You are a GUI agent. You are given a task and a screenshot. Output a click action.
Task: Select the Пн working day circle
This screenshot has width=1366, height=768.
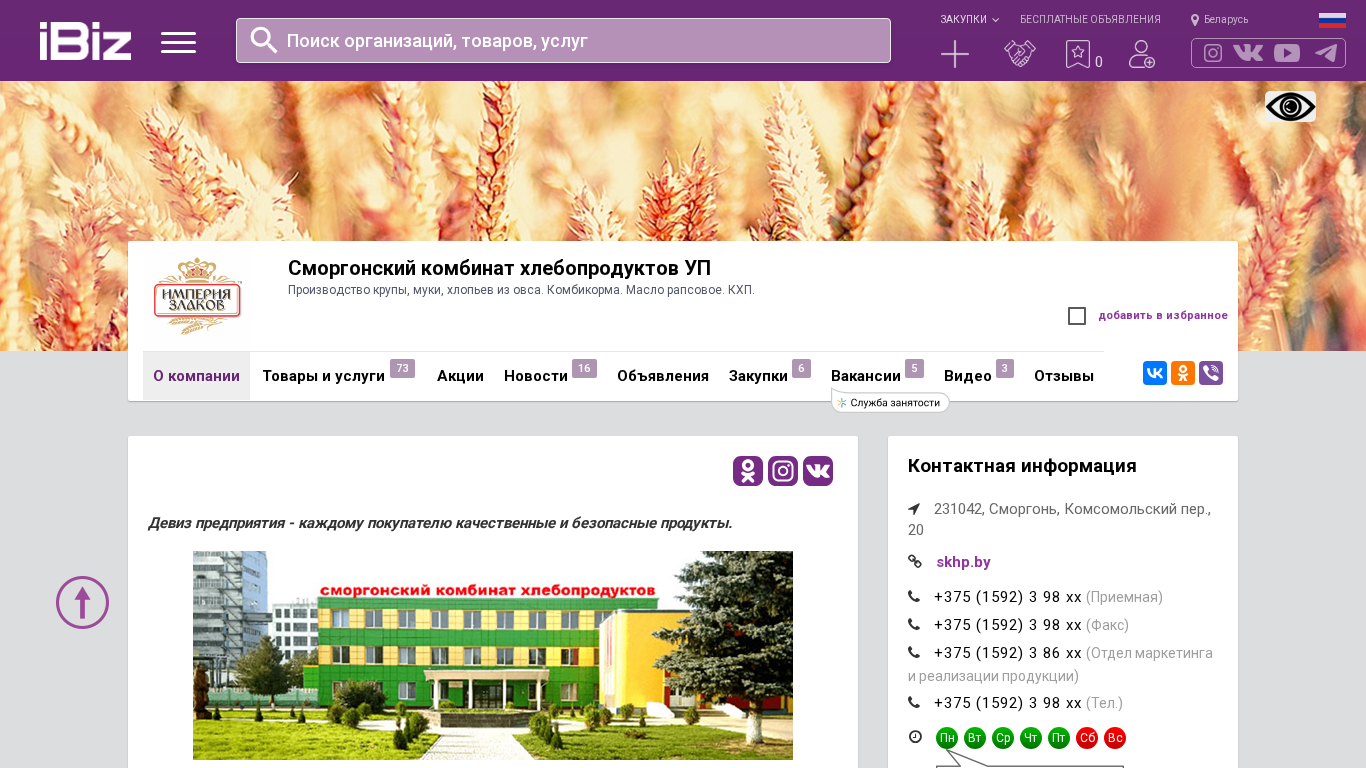[x=947, y=738]
